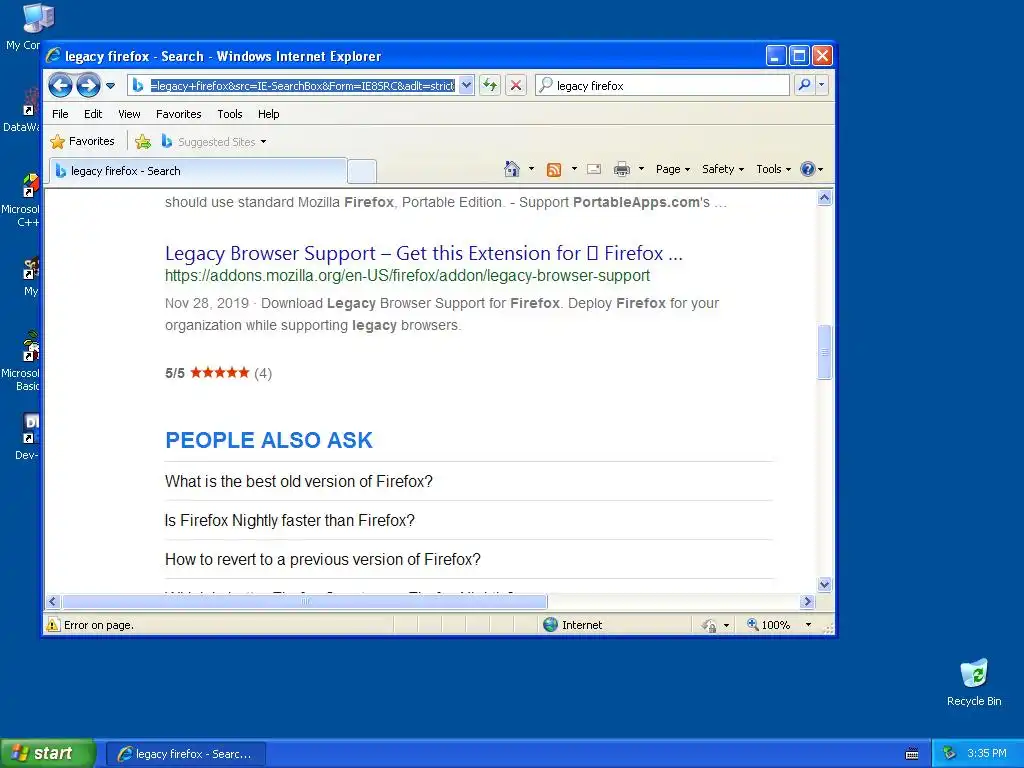Screen dimensions: 1024x768
Task: Click the keyboard icon in the taskbar
Action: pyautogui.click(x=912, y=754)
